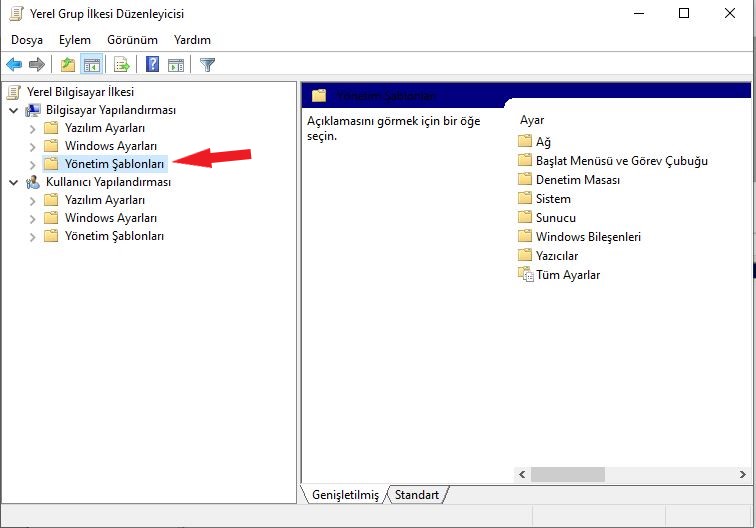Open help via the question mark icon
This screenshot has height=528, width=756.
[152, 64]
